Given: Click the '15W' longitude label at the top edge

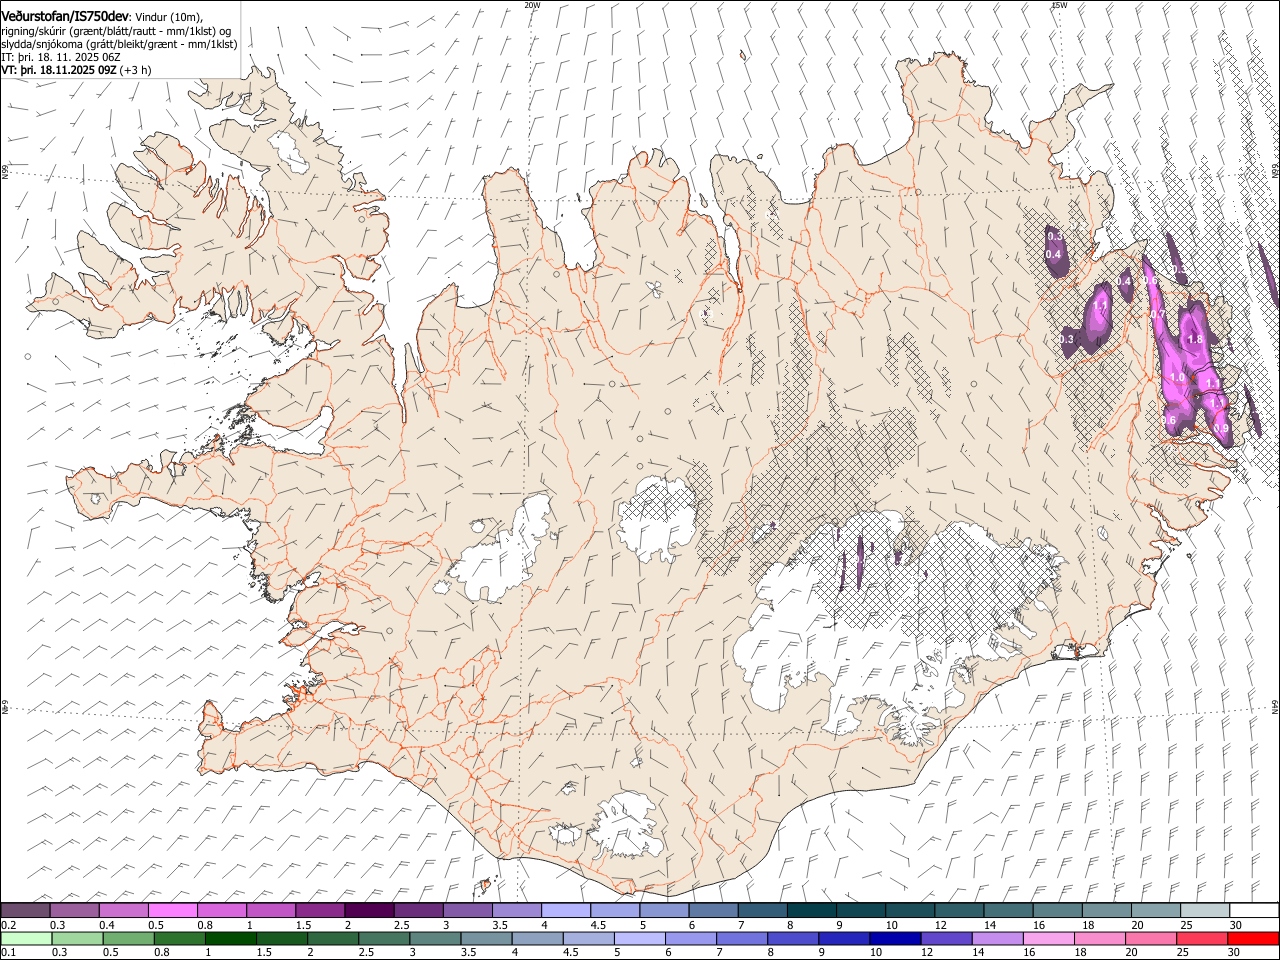Looking at the screenshot, I should [x=1059, y=5].
